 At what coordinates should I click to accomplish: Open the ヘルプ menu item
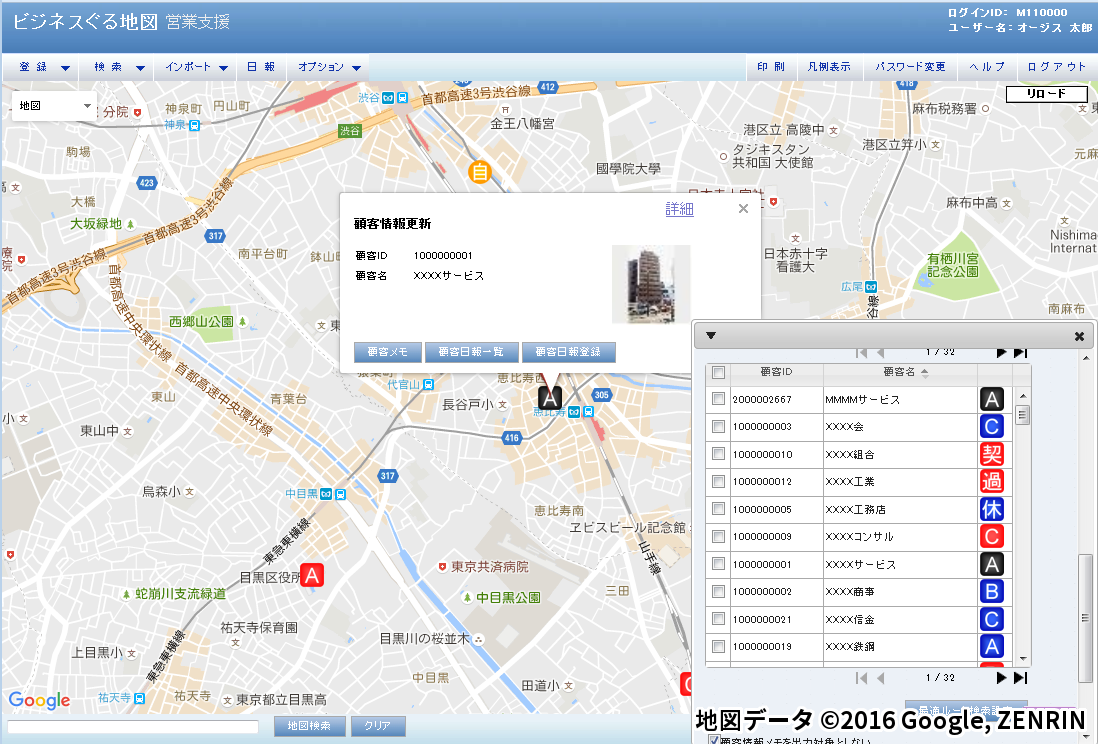[987, 67]
